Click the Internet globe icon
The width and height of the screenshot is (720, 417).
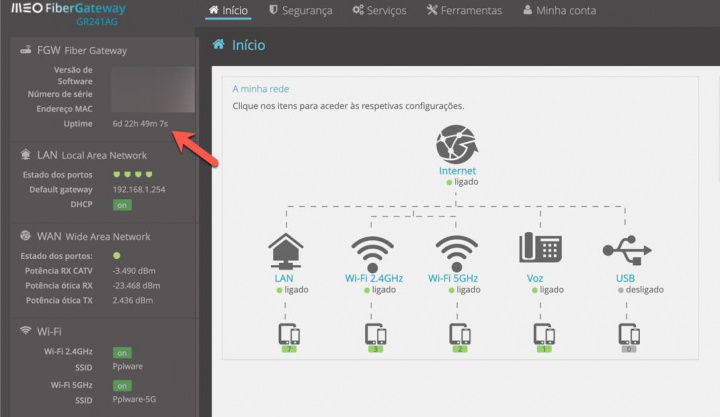coord(457,146)
